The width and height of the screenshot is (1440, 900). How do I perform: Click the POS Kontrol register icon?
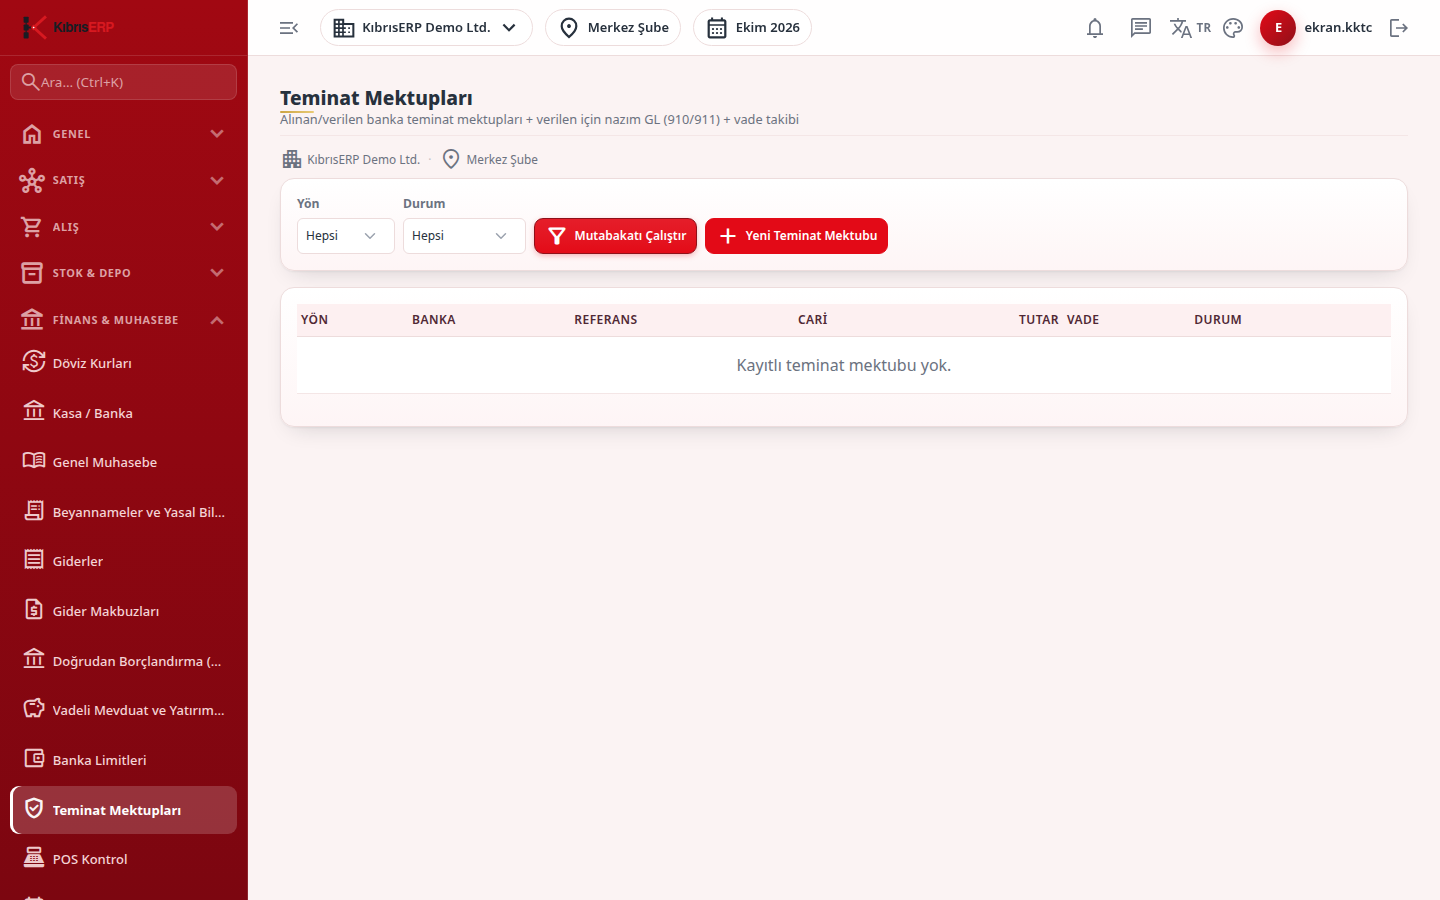(x=34, y=858)
